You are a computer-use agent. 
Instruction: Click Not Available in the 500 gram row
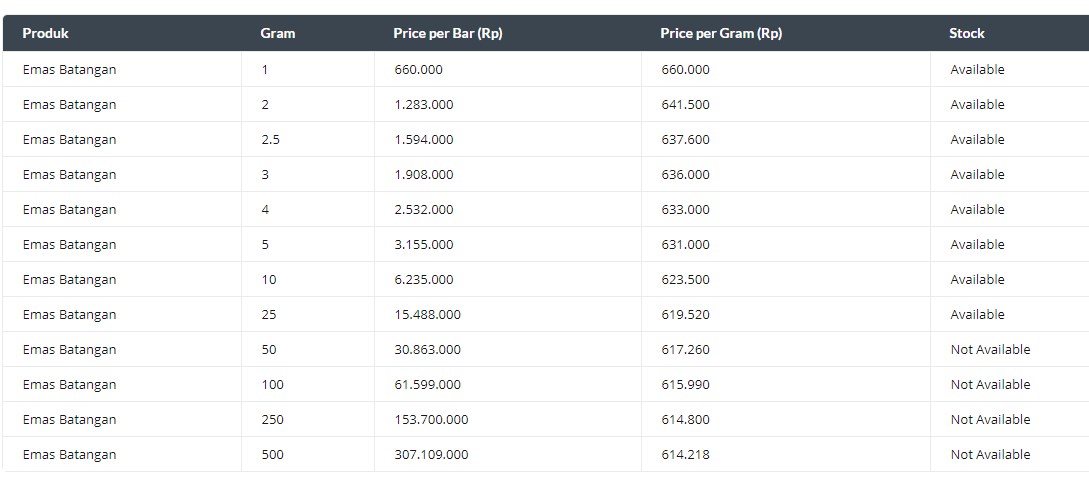990,455
